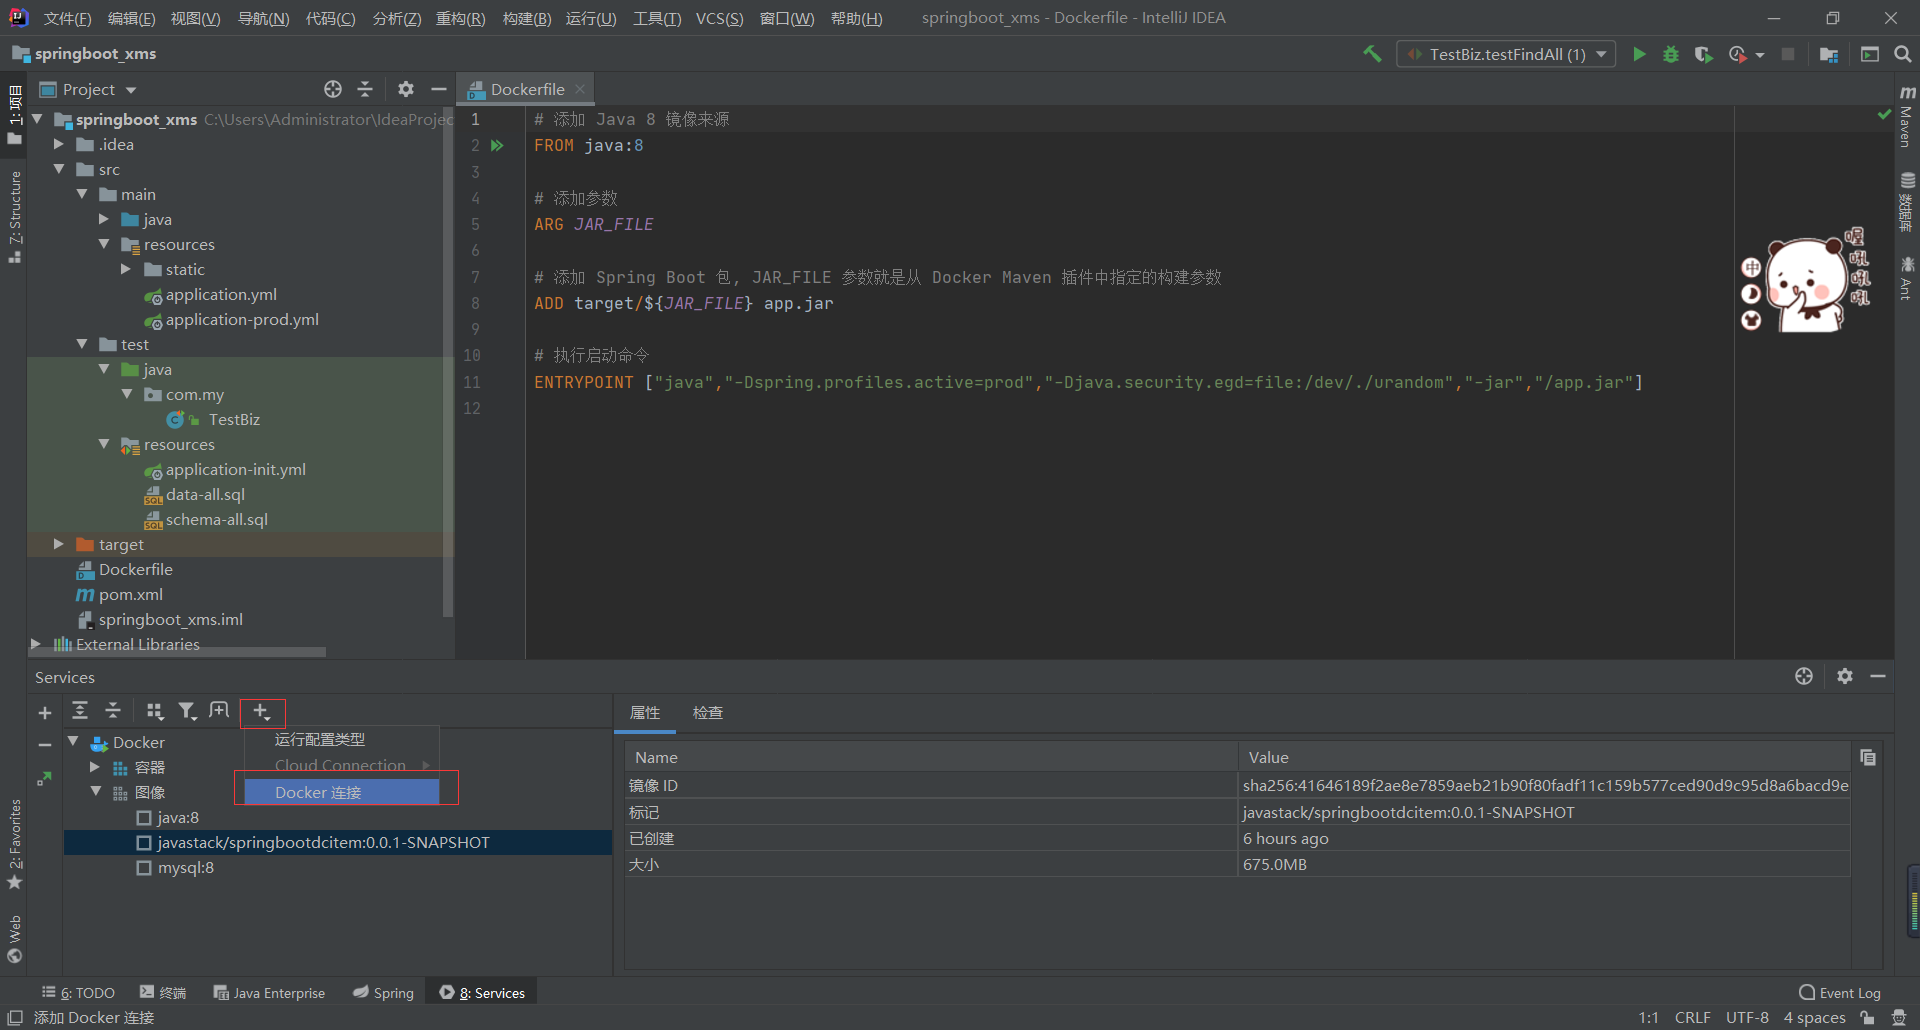Click the sha256 镜像 ID value cell
The width and height of the screenshot is (1920, 1030).
pyautogui.click(x=1544, y=786)
